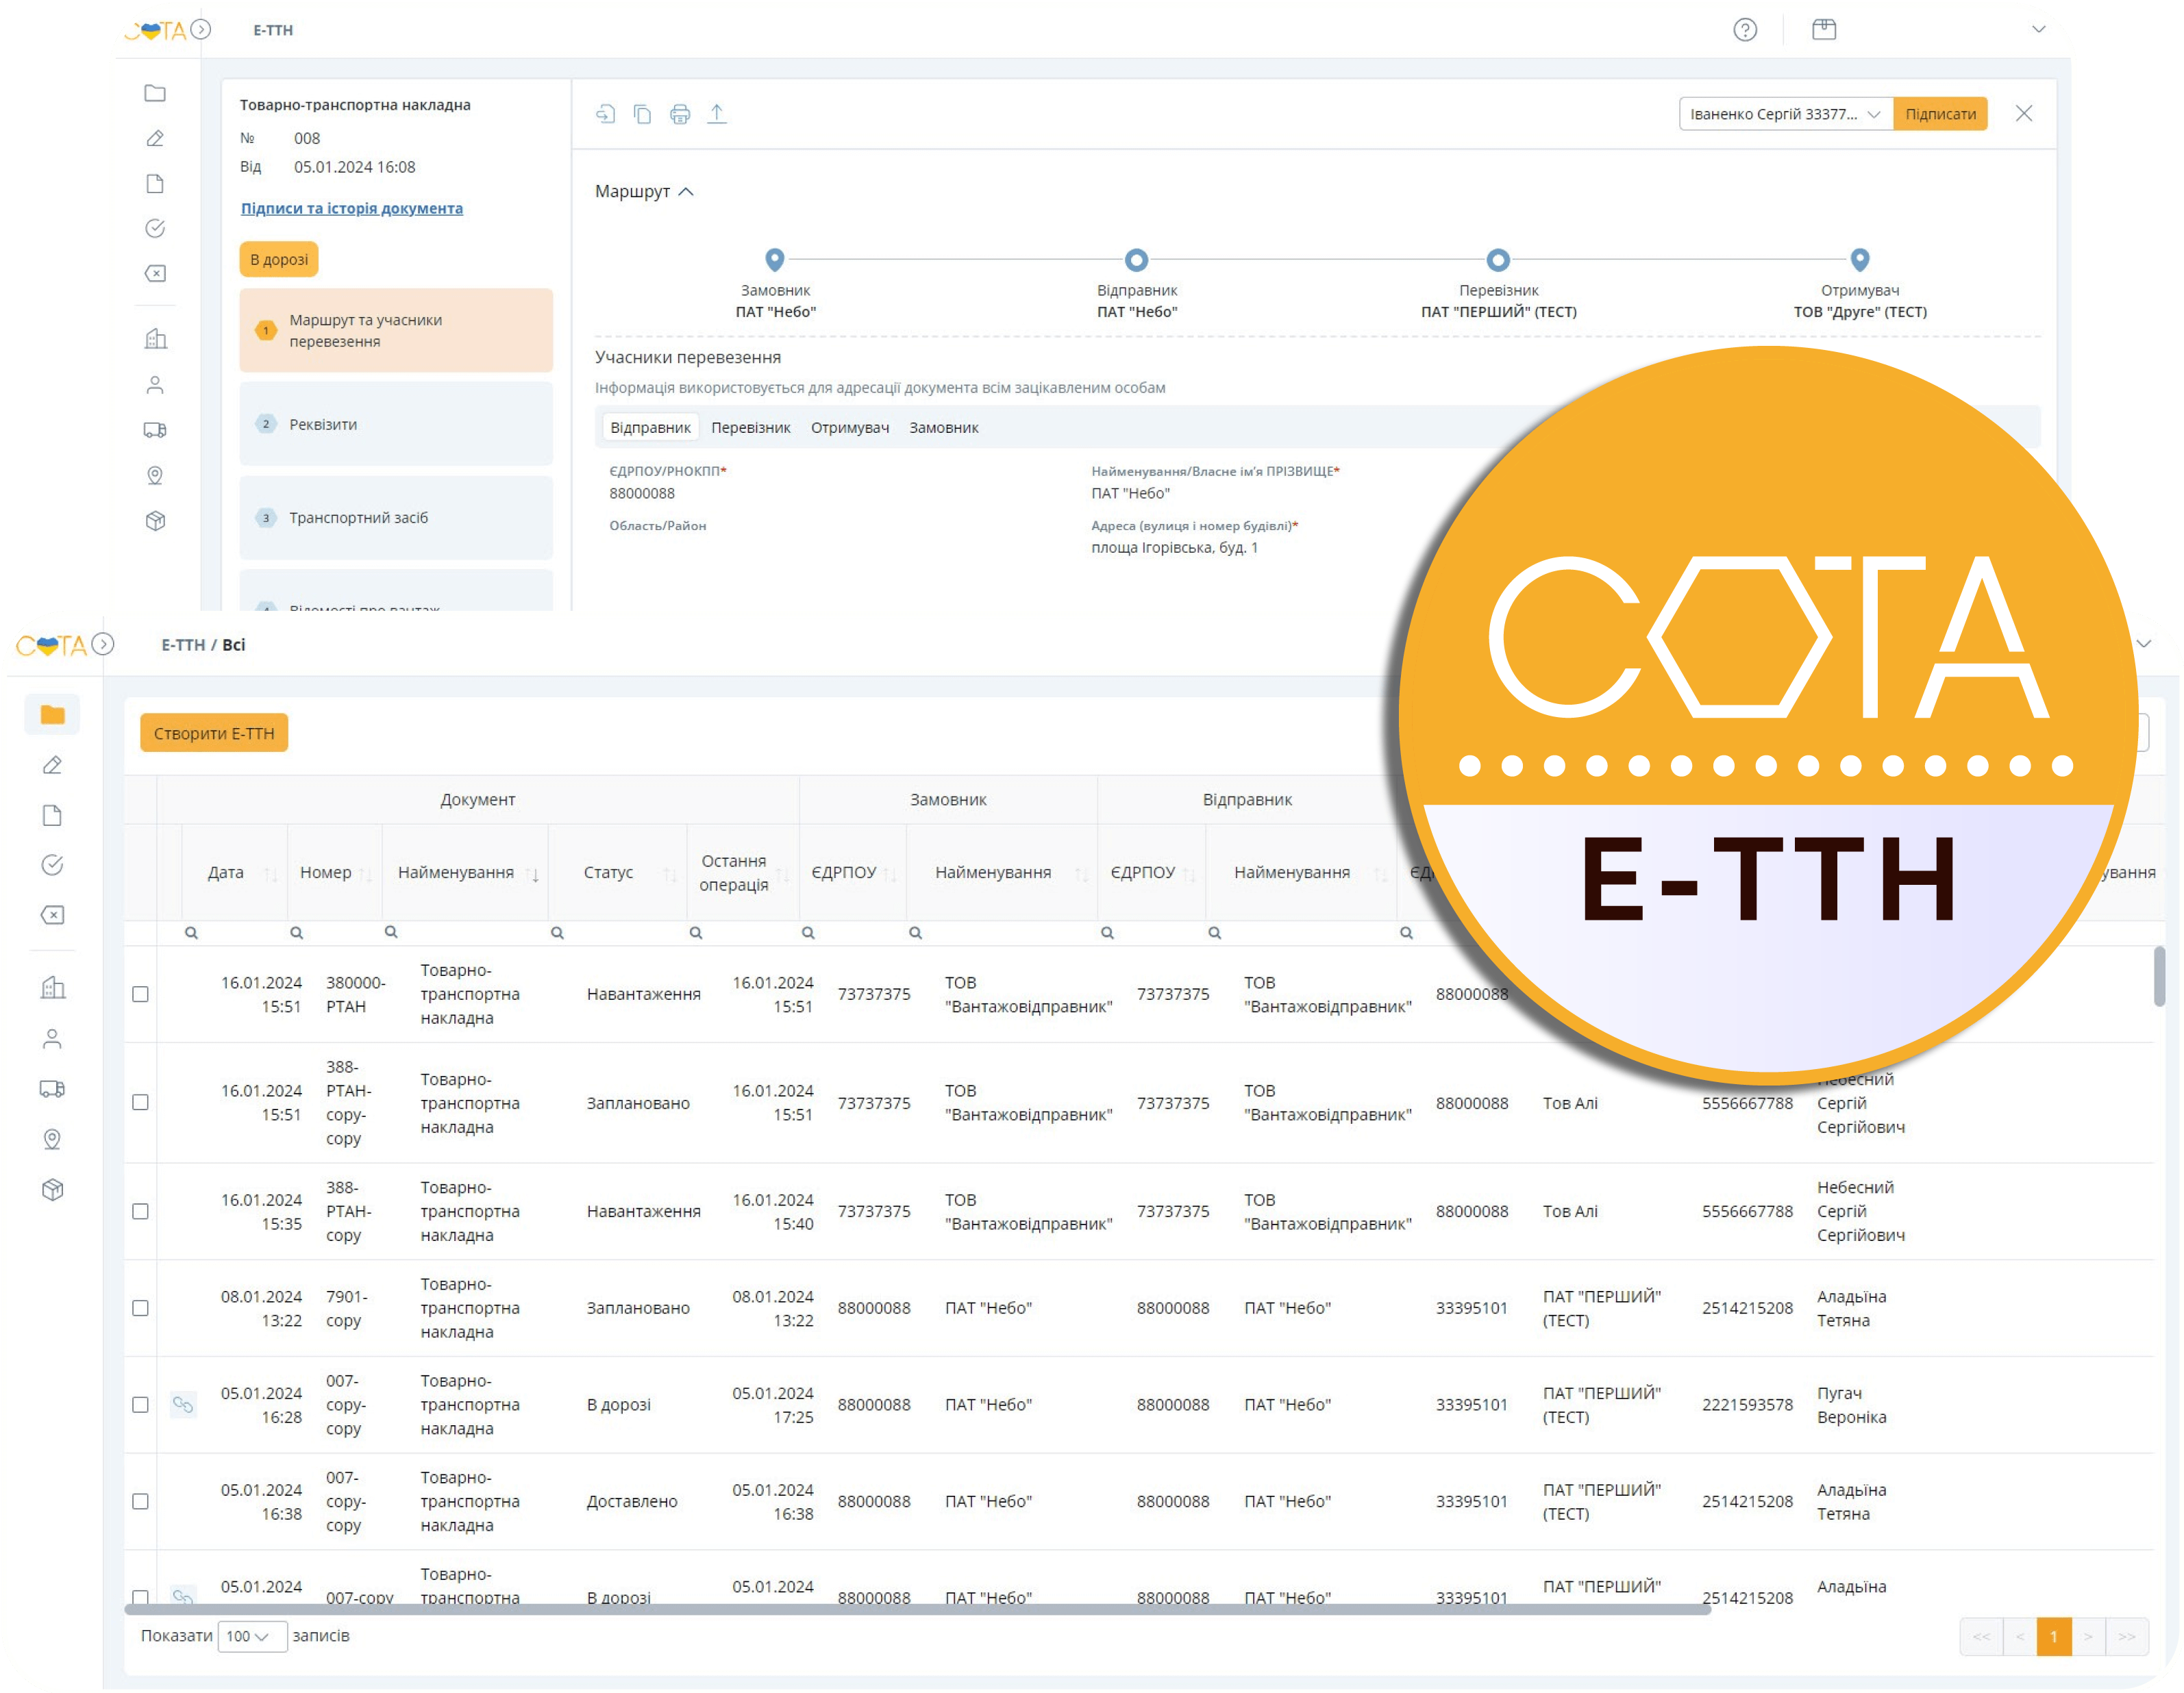This screenshot has height=1693, width=2184.
Task: Click last page double arrow in pagination
Action: click(2127, 1637)
